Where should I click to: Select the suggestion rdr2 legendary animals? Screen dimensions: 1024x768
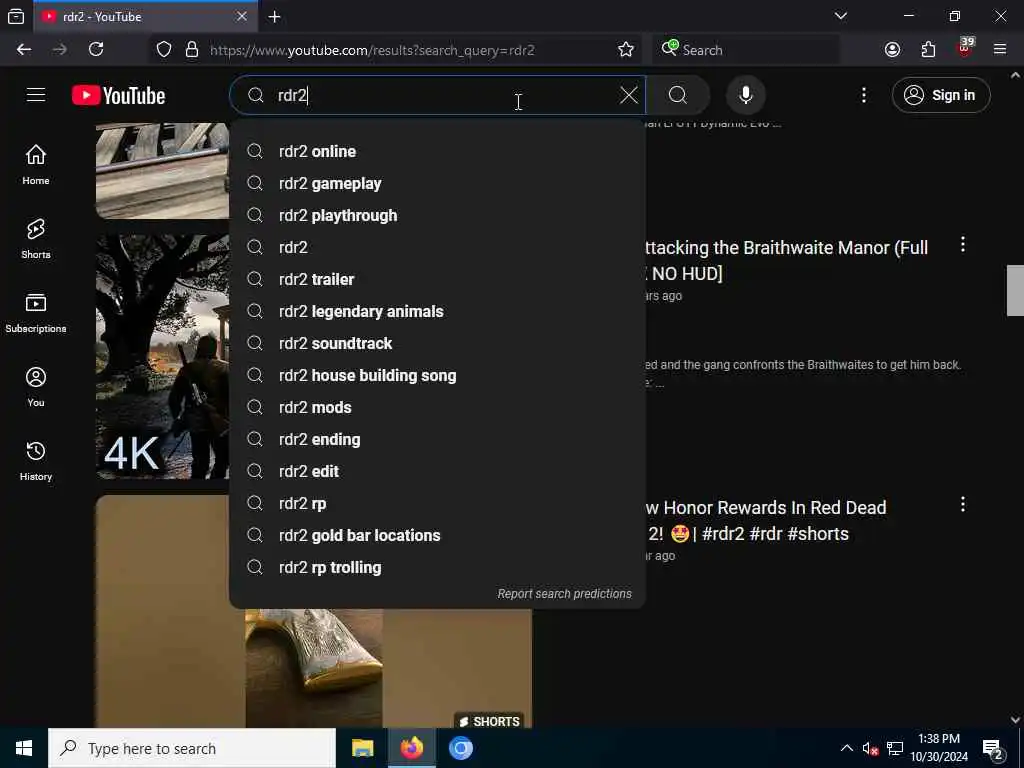click(x=438, y=312)
